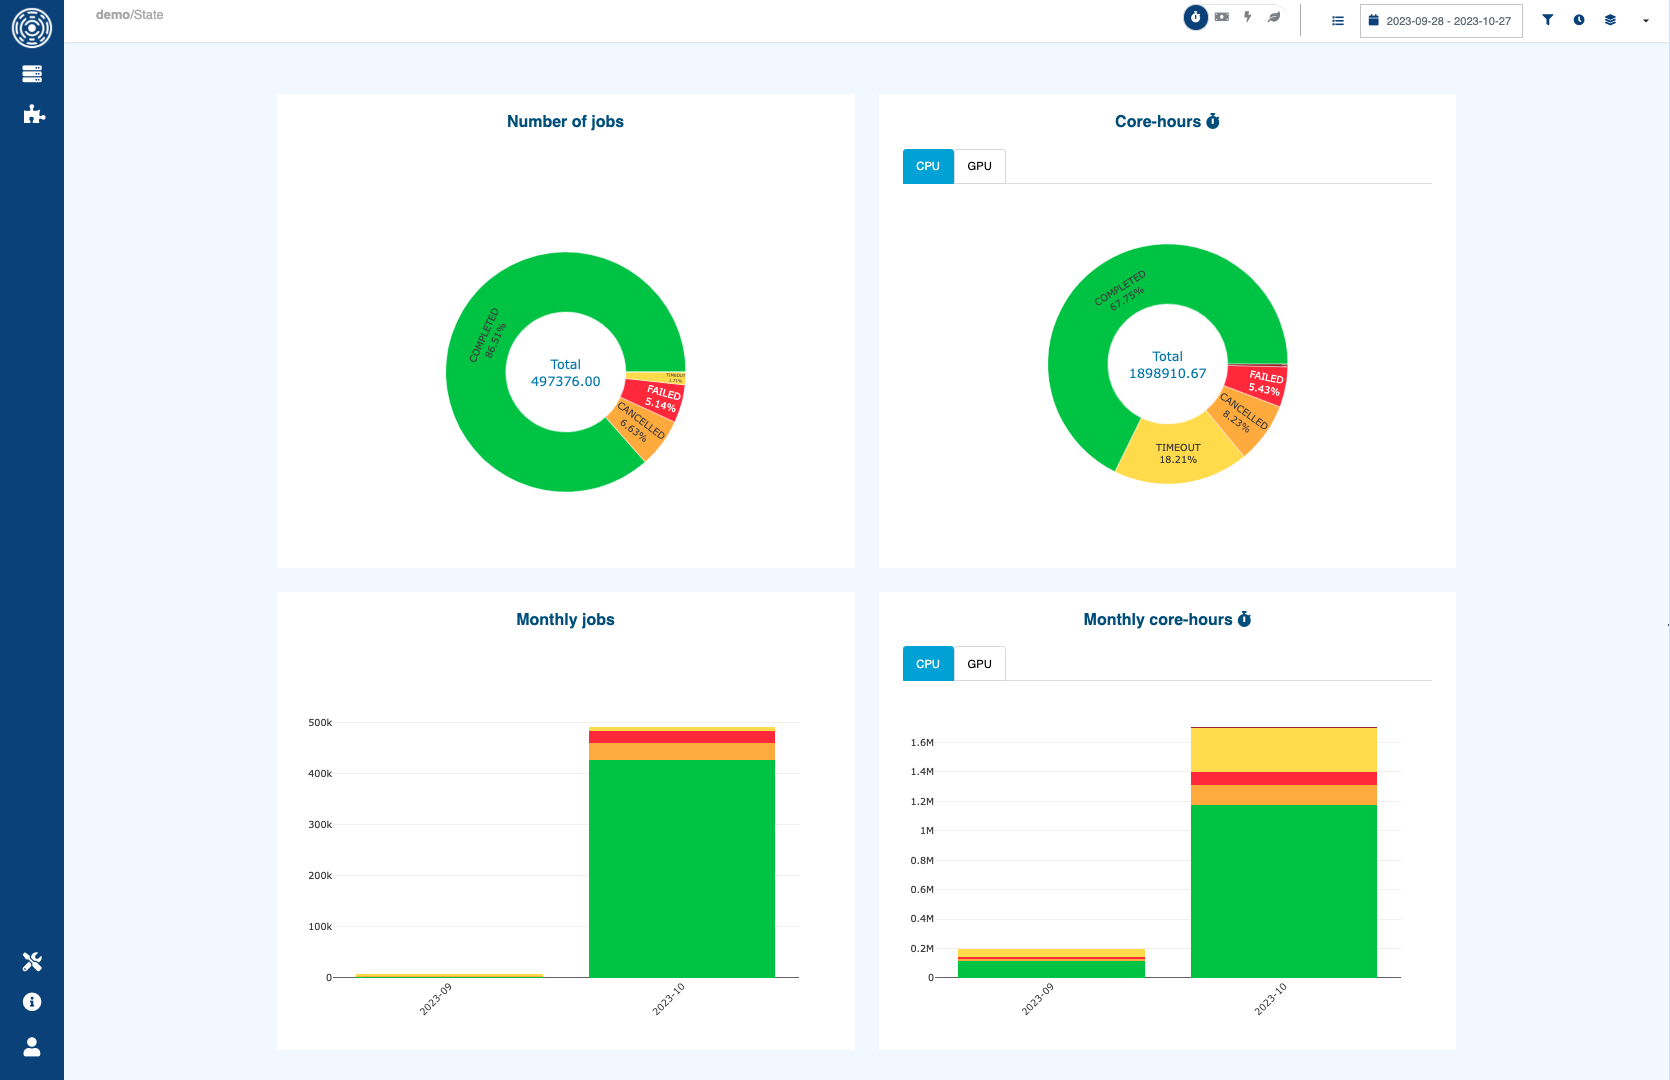Open the list view menu icon
The image size is (1670, 1080).
[1338, 21]
